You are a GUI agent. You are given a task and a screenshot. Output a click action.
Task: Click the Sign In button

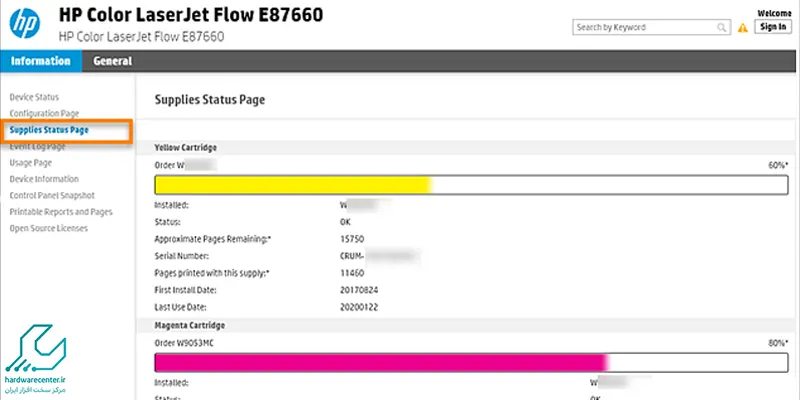(773, 27)
